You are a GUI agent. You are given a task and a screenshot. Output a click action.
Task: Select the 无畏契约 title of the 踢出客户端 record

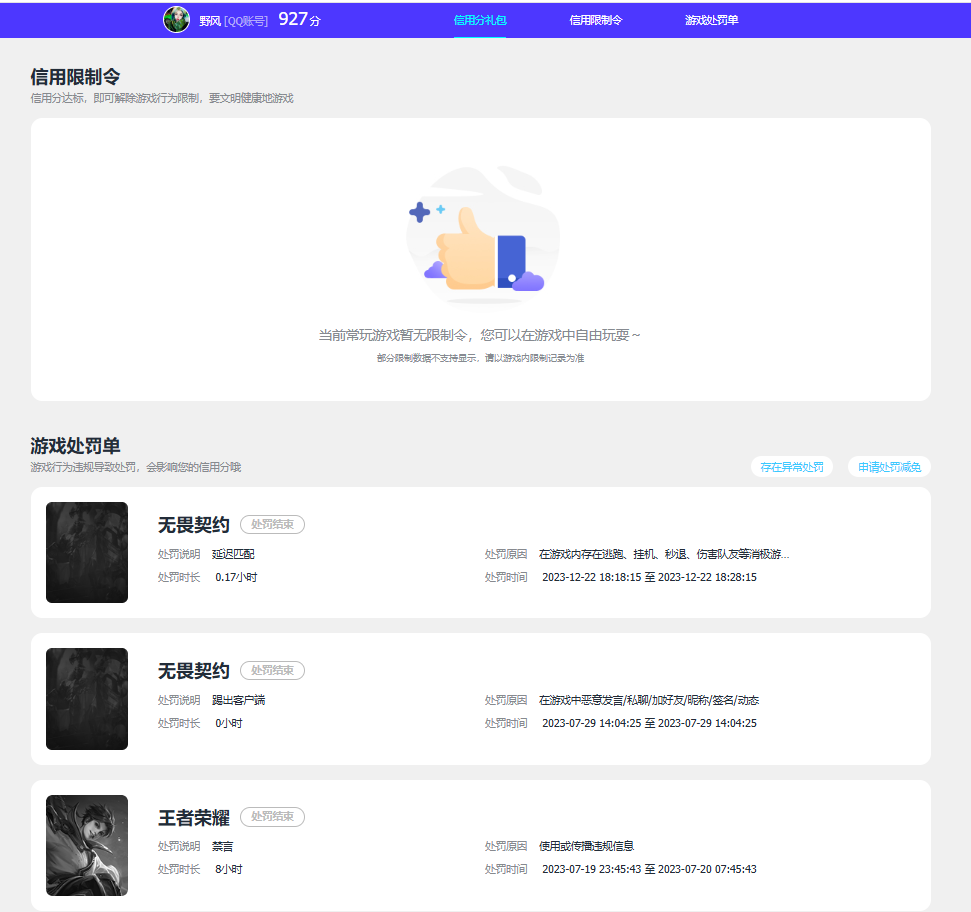click(194, 671)
